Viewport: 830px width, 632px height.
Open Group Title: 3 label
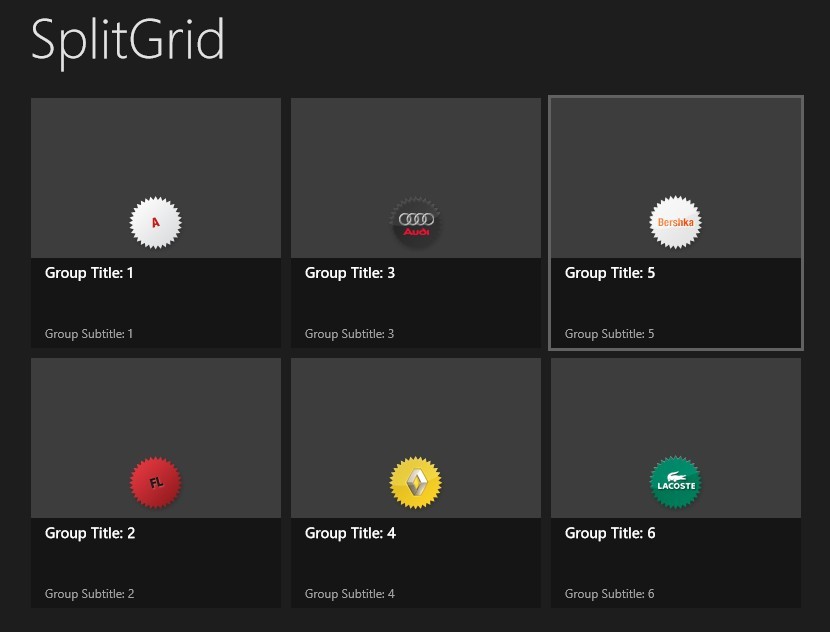pyautogui.click(x=350, y=273)
